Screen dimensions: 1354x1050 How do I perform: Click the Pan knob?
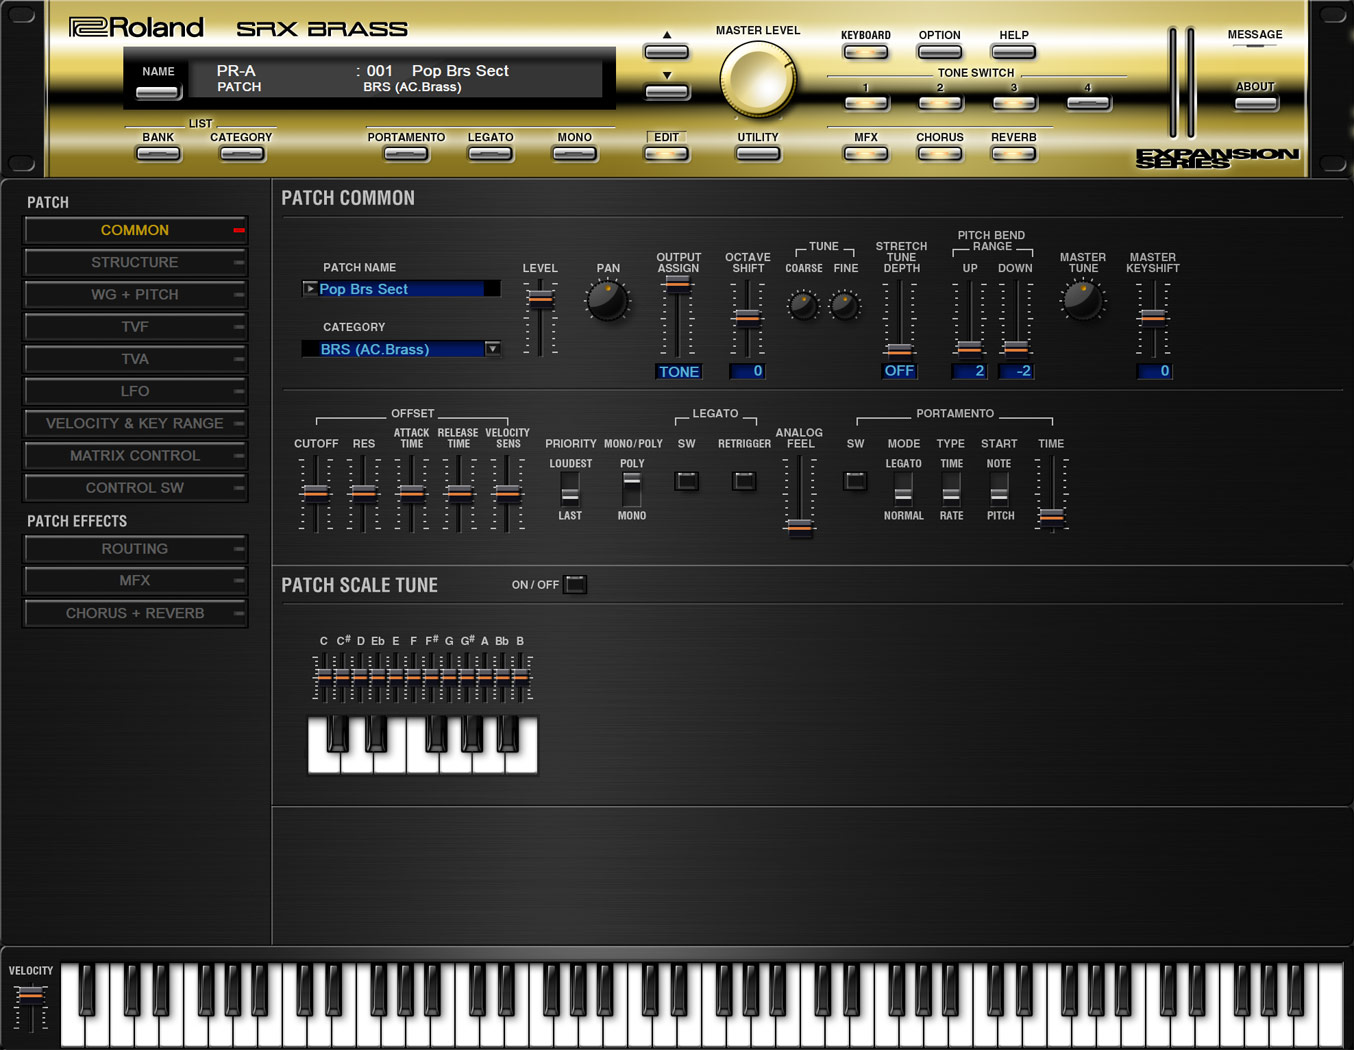tap(607, 301)
